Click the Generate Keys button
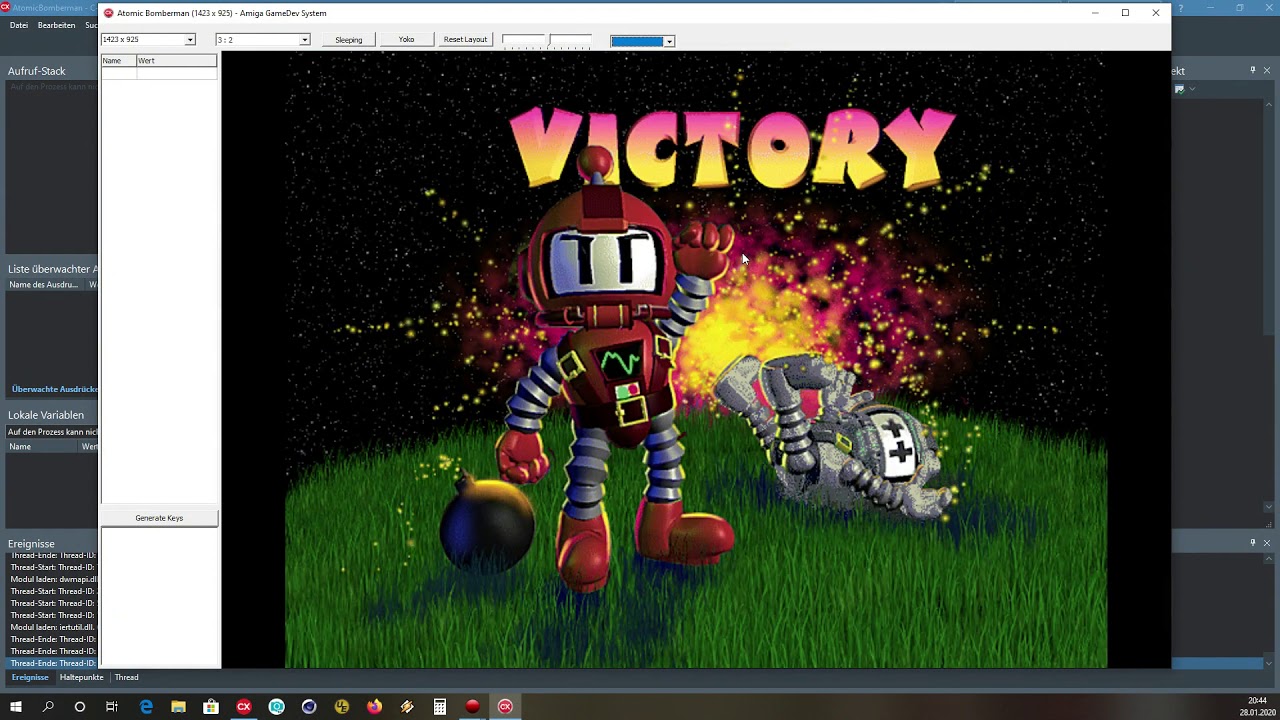Viewport: 1280px width, 720px height. [x=159, y=518]
